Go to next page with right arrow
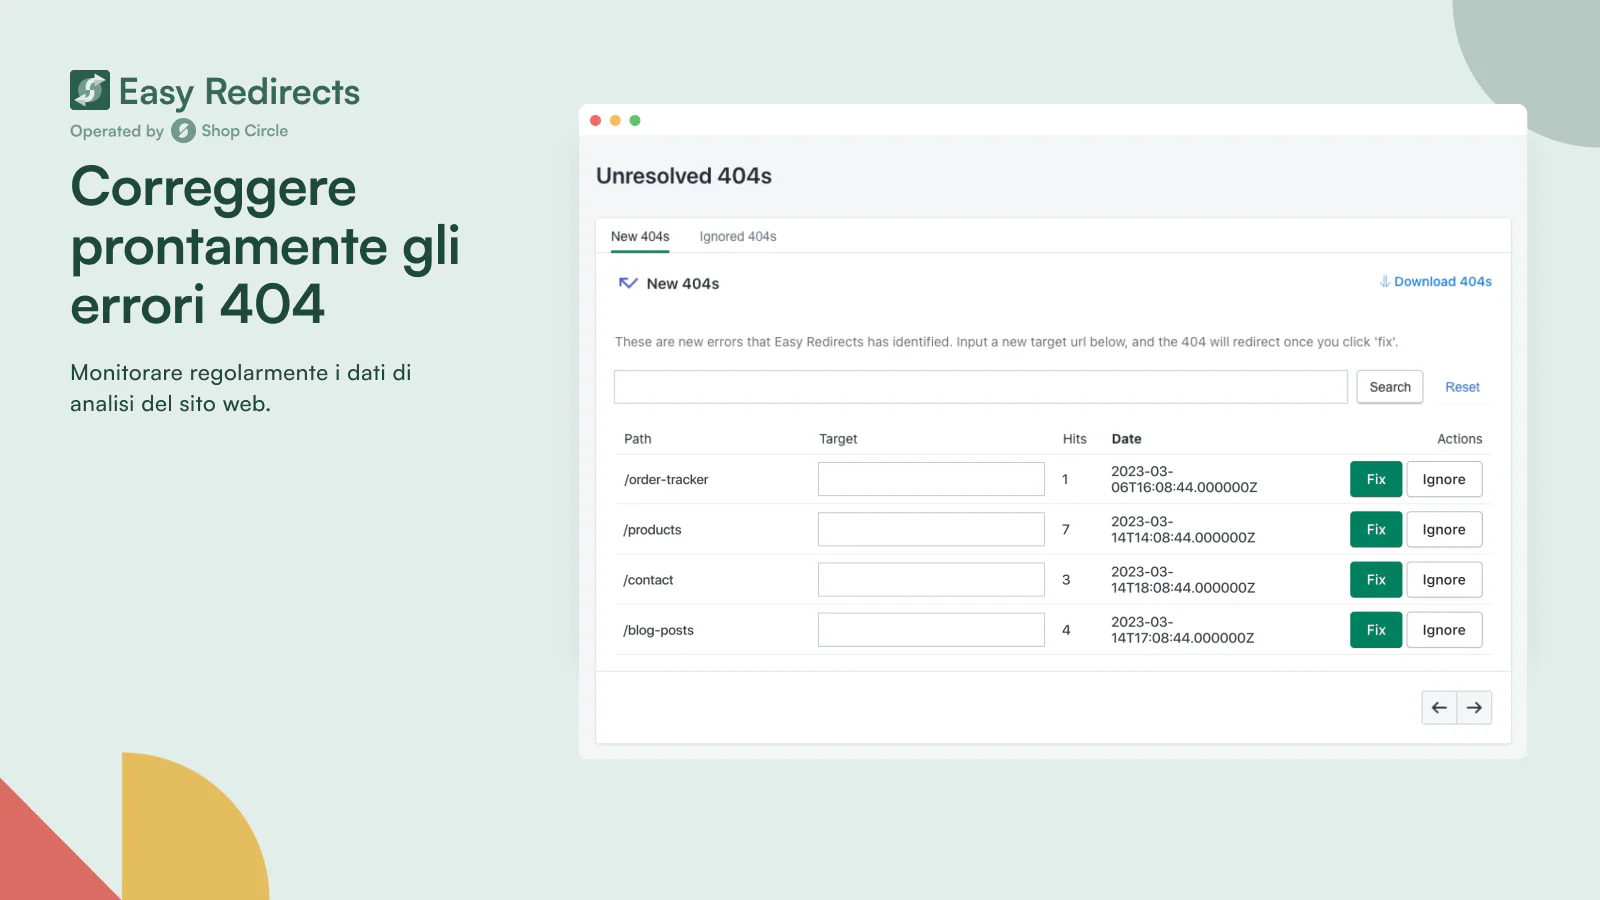 [1474, 708]
